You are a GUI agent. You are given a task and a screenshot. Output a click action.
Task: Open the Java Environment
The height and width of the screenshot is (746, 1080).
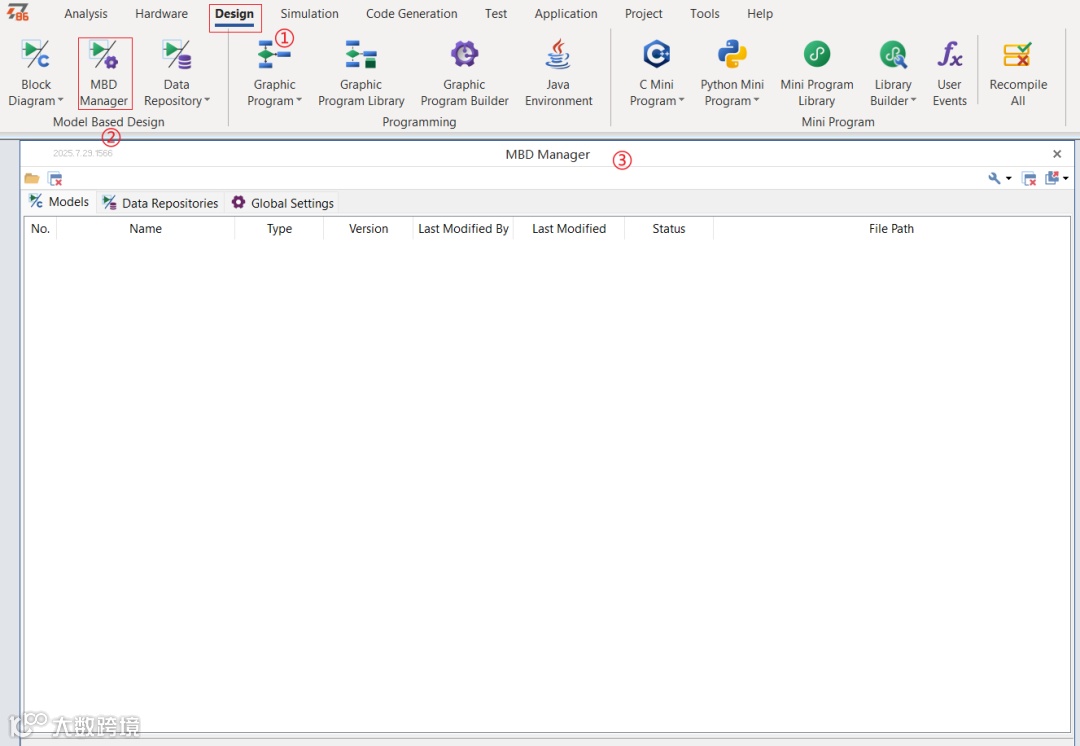coord(559,73)
